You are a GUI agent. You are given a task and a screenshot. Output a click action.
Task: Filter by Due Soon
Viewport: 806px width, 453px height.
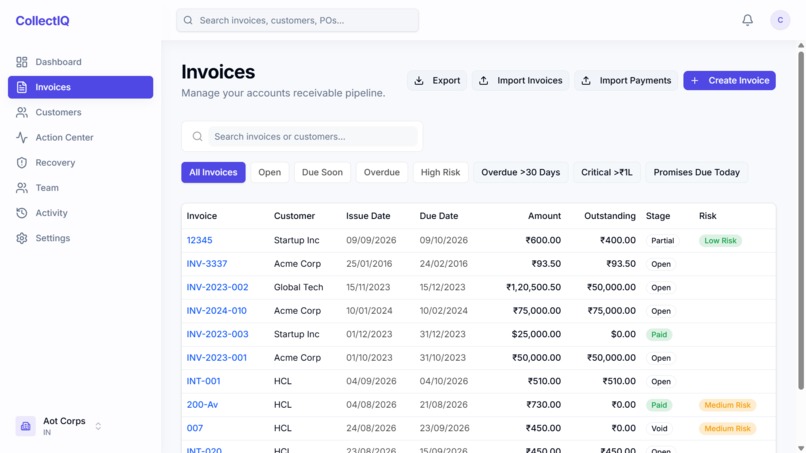[322, 173]
